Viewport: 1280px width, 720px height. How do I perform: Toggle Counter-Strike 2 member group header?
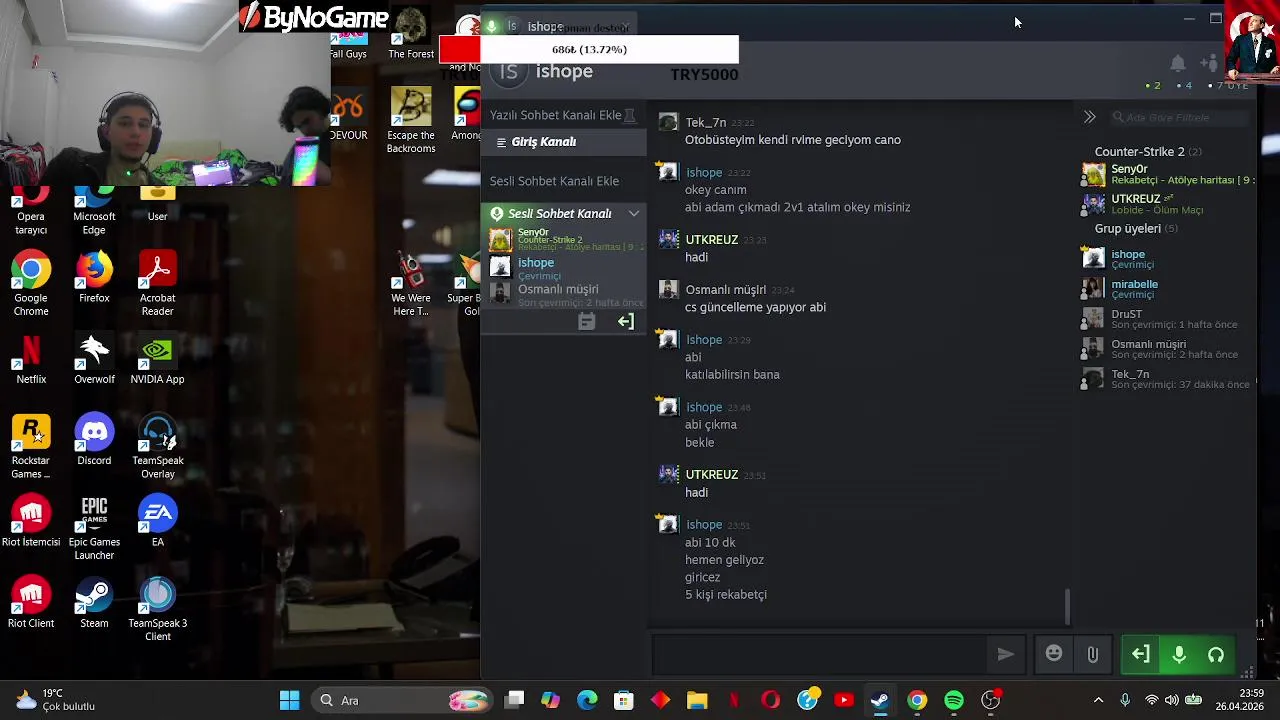(1147, 152)
